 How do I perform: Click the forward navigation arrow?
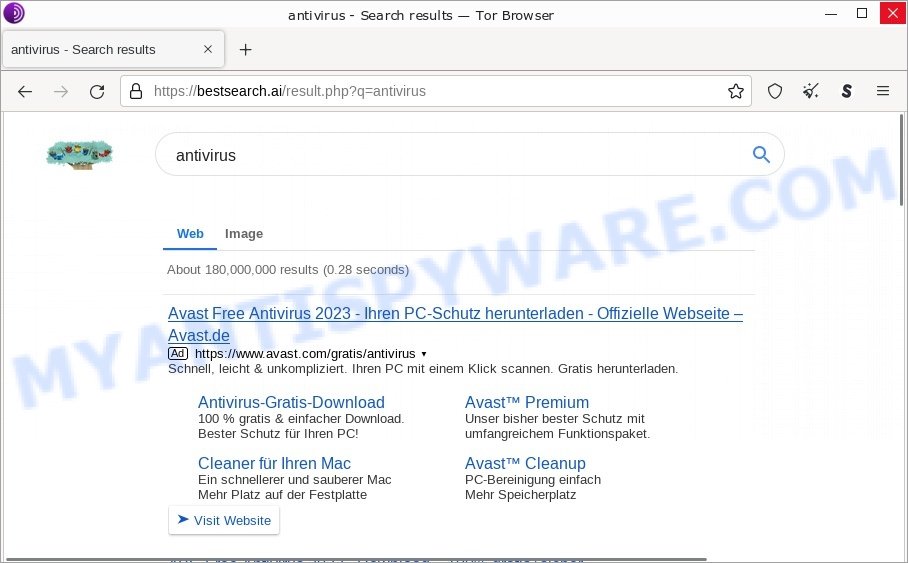pos(61,92)
